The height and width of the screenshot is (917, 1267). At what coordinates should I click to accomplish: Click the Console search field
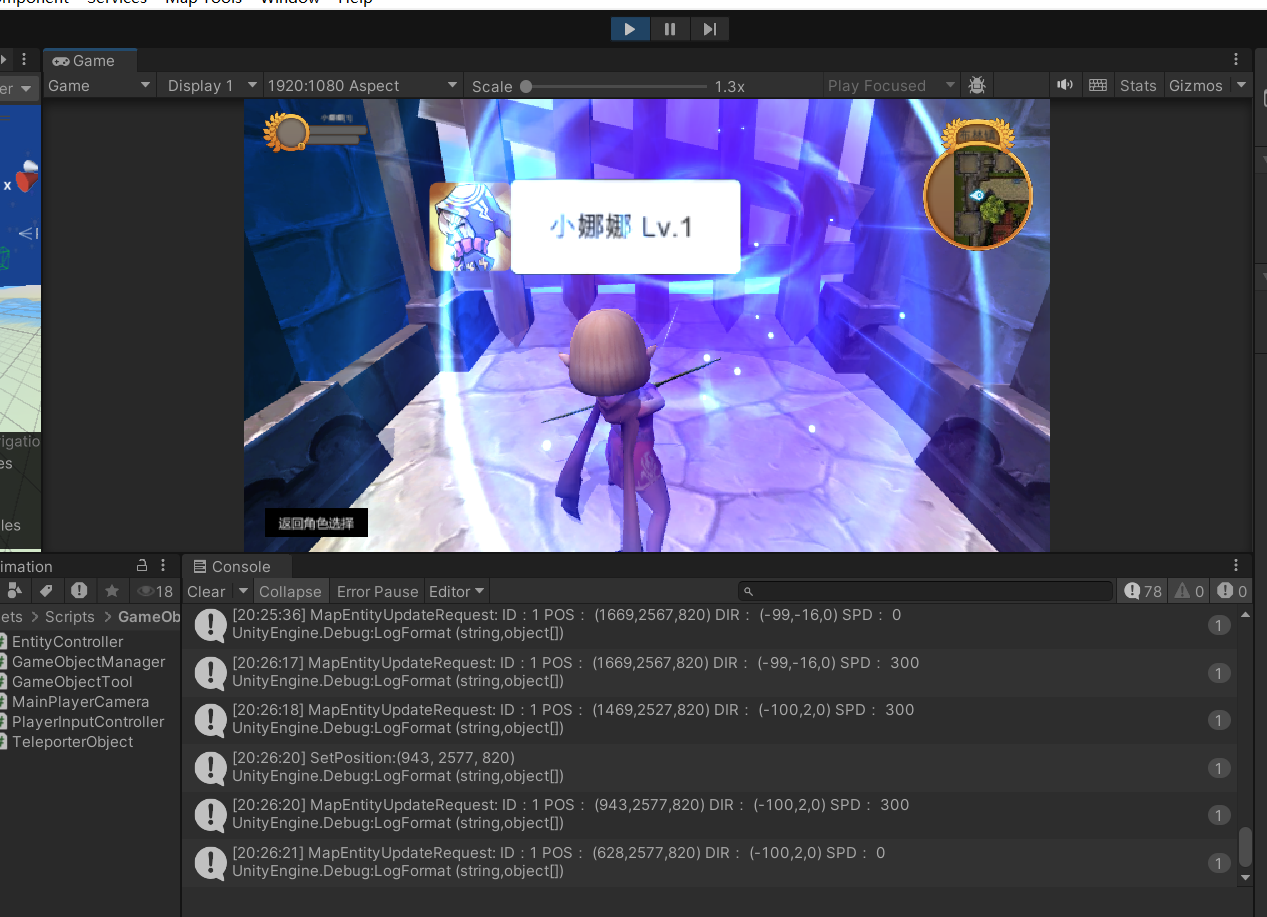[925, 591]
